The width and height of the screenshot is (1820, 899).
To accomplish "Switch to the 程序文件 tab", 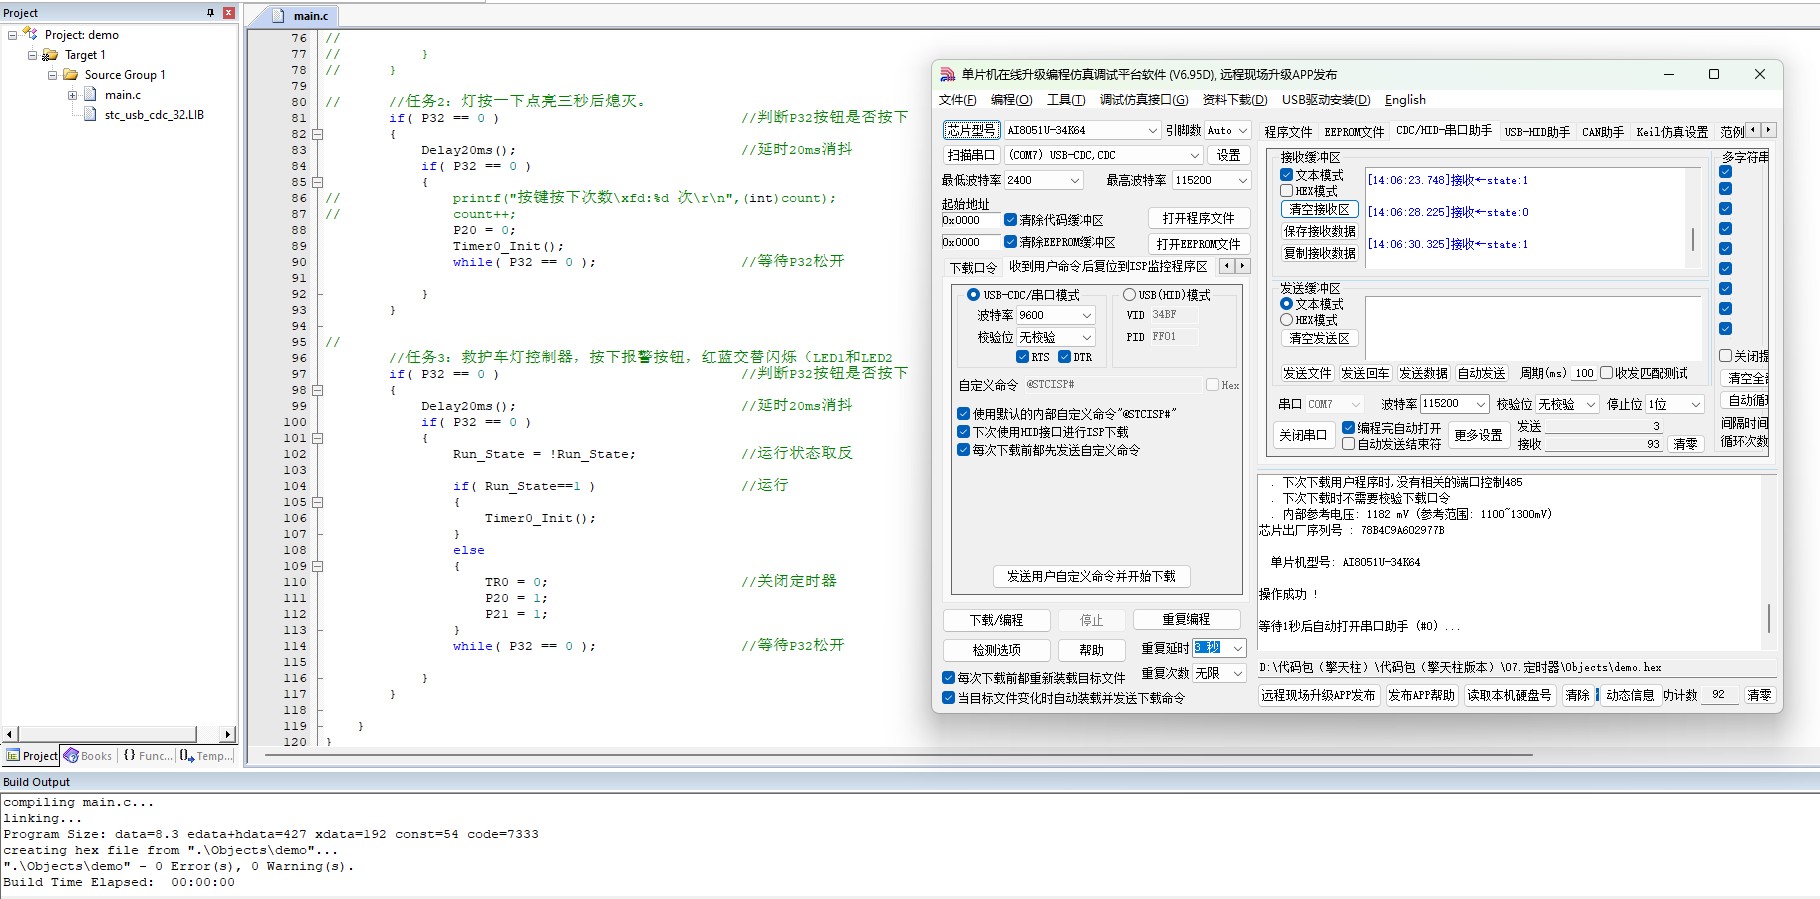I will [x=1288, y=132].
